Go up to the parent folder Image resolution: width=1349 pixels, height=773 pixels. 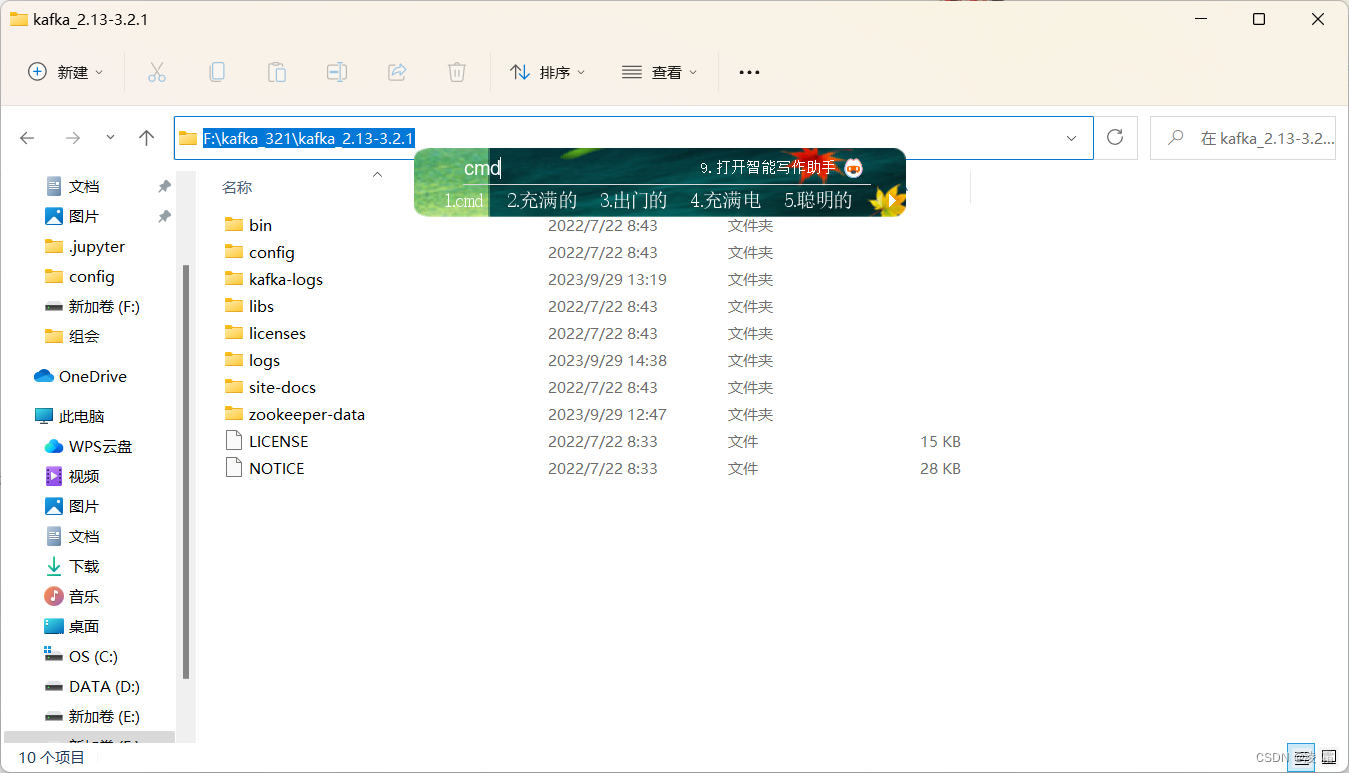(x=146, y=138)
